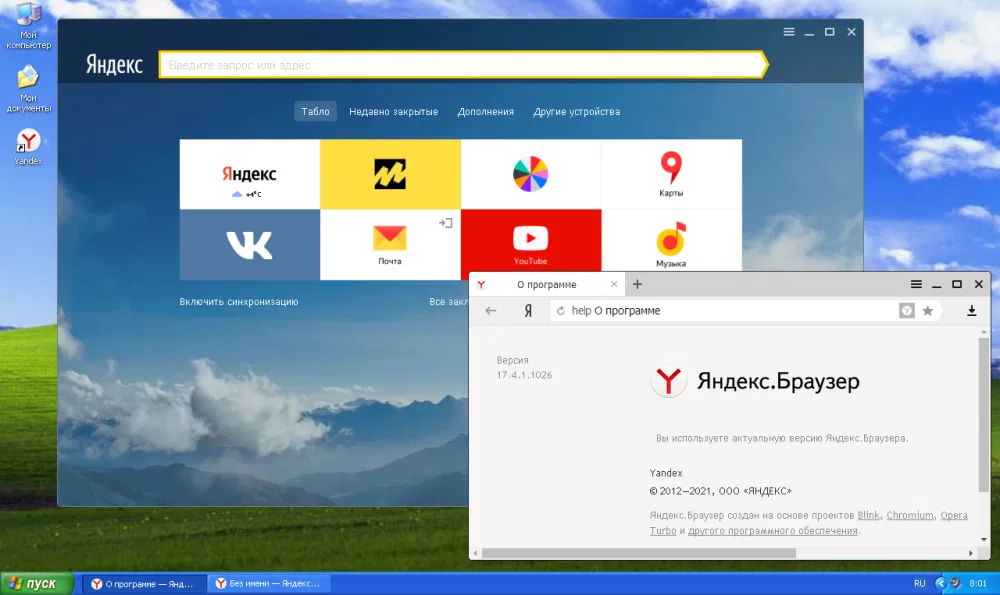Click right scroll arrow of horizontal scrollbar
The height and width of the screenshot is (595, 1000).
[x=971, y=553]
